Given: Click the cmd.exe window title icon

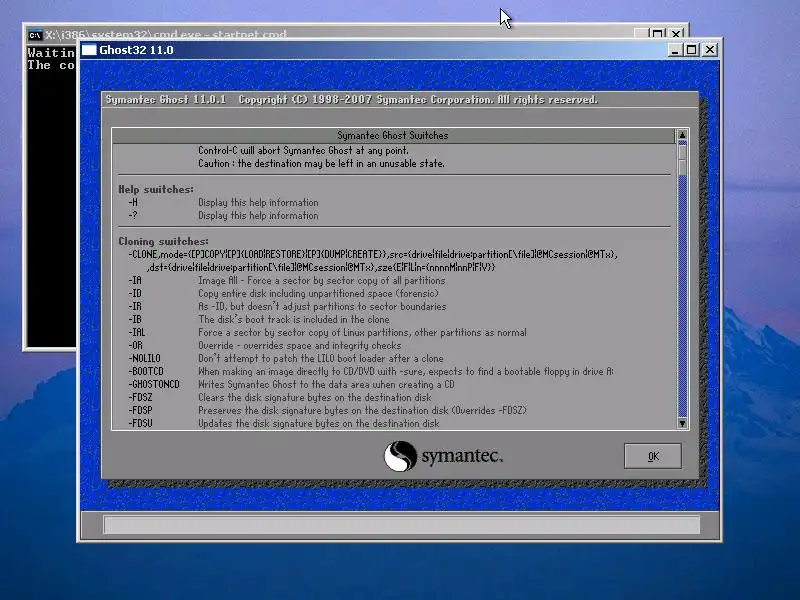Looking at the screenshot, I should point(34,35).
